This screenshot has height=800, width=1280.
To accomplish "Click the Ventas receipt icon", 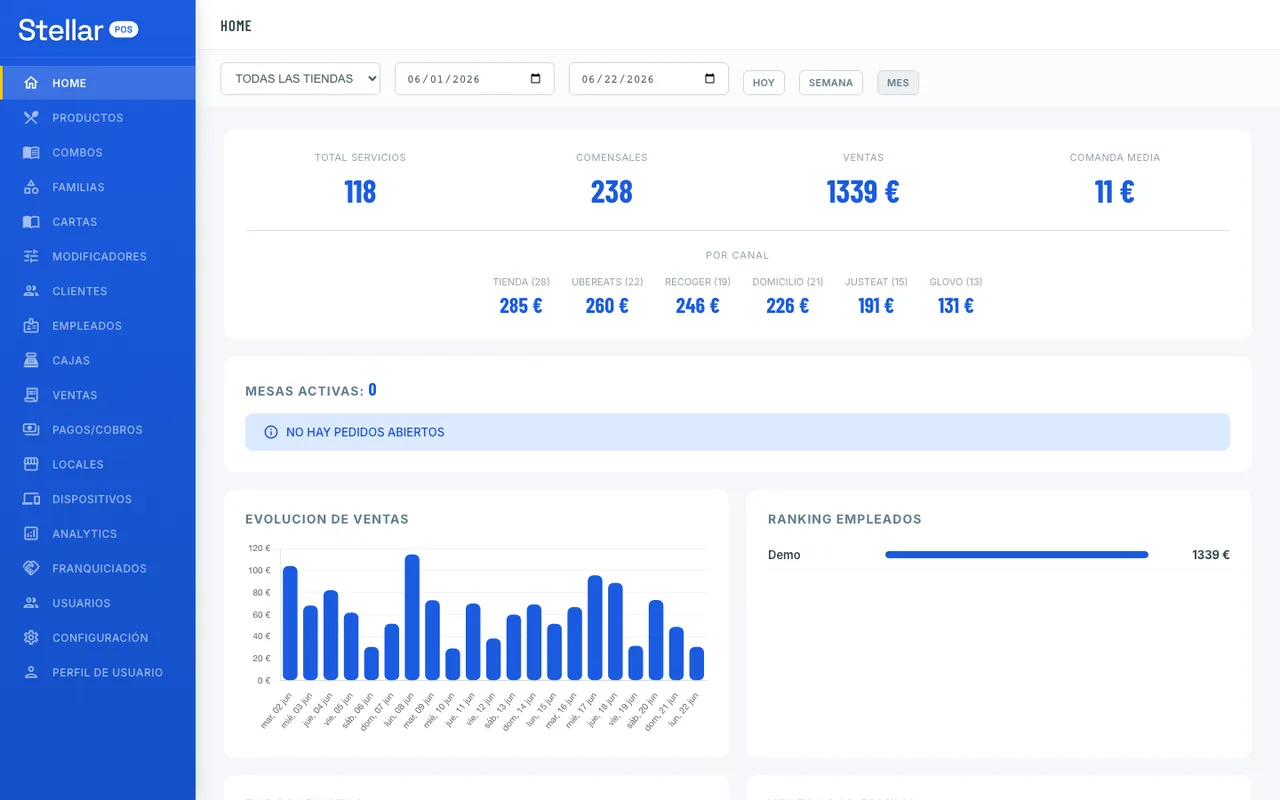I will (x=31, y=395).
